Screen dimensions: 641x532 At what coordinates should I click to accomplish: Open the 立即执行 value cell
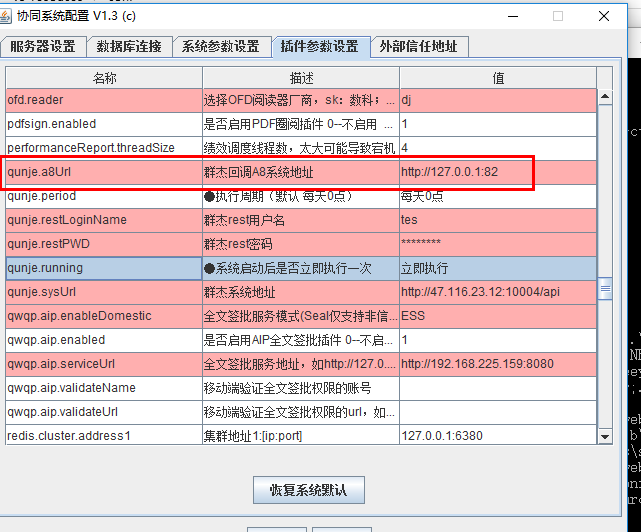click(498, 269)
